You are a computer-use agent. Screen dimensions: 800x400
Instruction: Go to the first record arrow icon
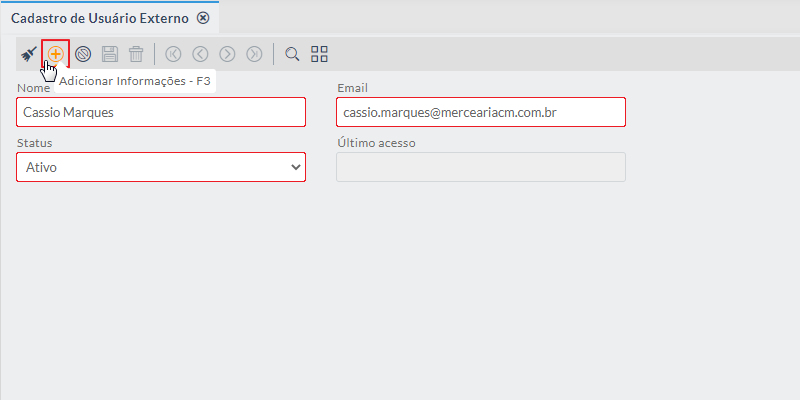click(174, 54)
